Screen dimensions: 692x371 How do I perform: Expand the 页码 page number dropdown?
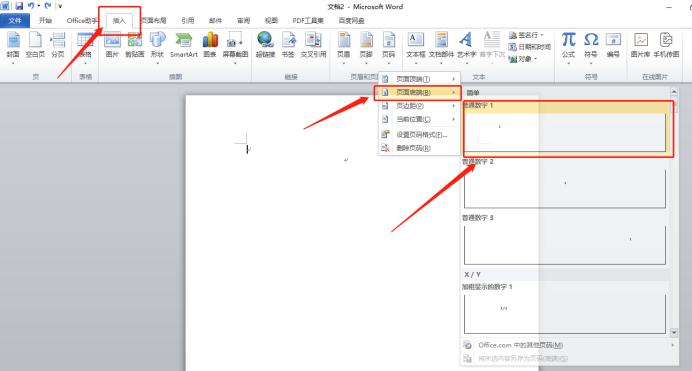(x=388, y=48)
